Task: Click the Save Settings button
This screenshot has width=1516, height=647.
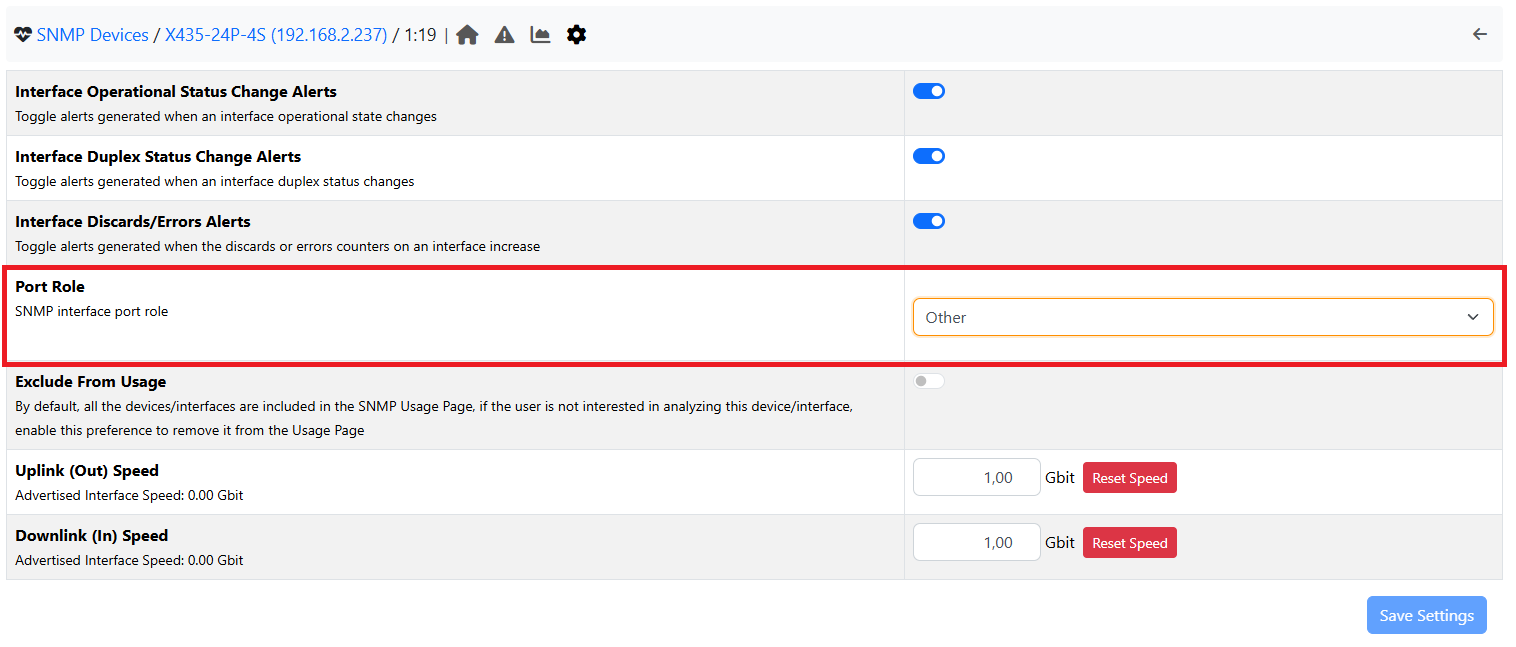Action: [1426, 615]
